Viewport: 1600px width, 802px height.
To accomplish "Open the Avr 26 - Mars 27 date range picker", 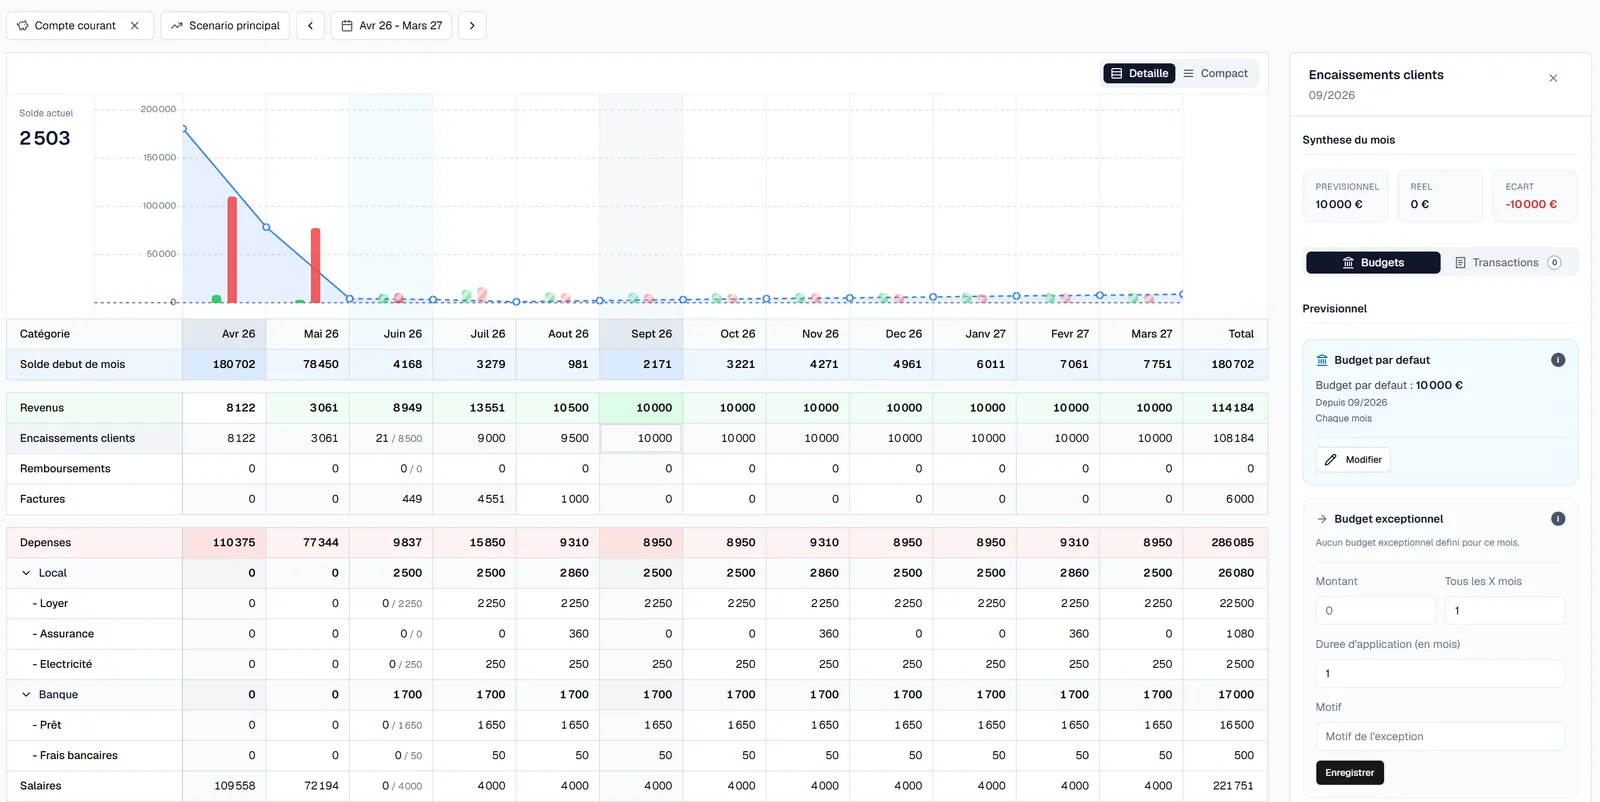I will 391,26.
